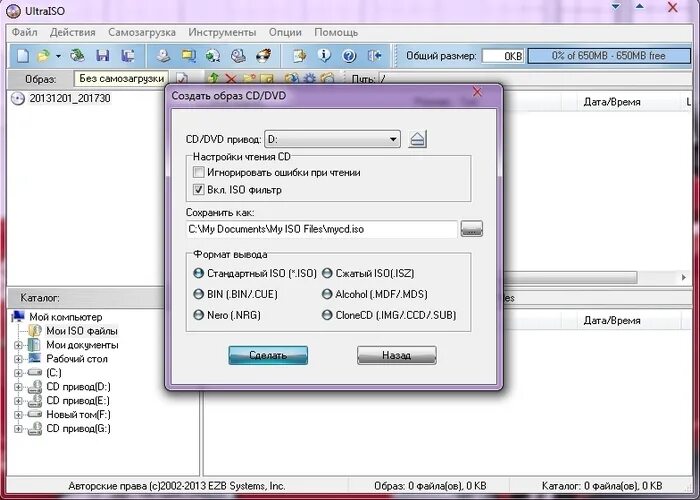Click the red X Delete icon
The width and height of the screenshot is (700, 500).
231,79
